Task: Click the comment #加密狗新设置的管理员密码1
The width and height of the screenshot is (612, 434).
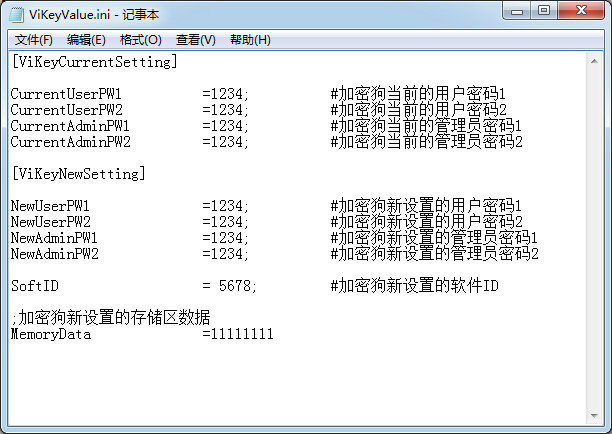Action: click(x=434, y=238)
